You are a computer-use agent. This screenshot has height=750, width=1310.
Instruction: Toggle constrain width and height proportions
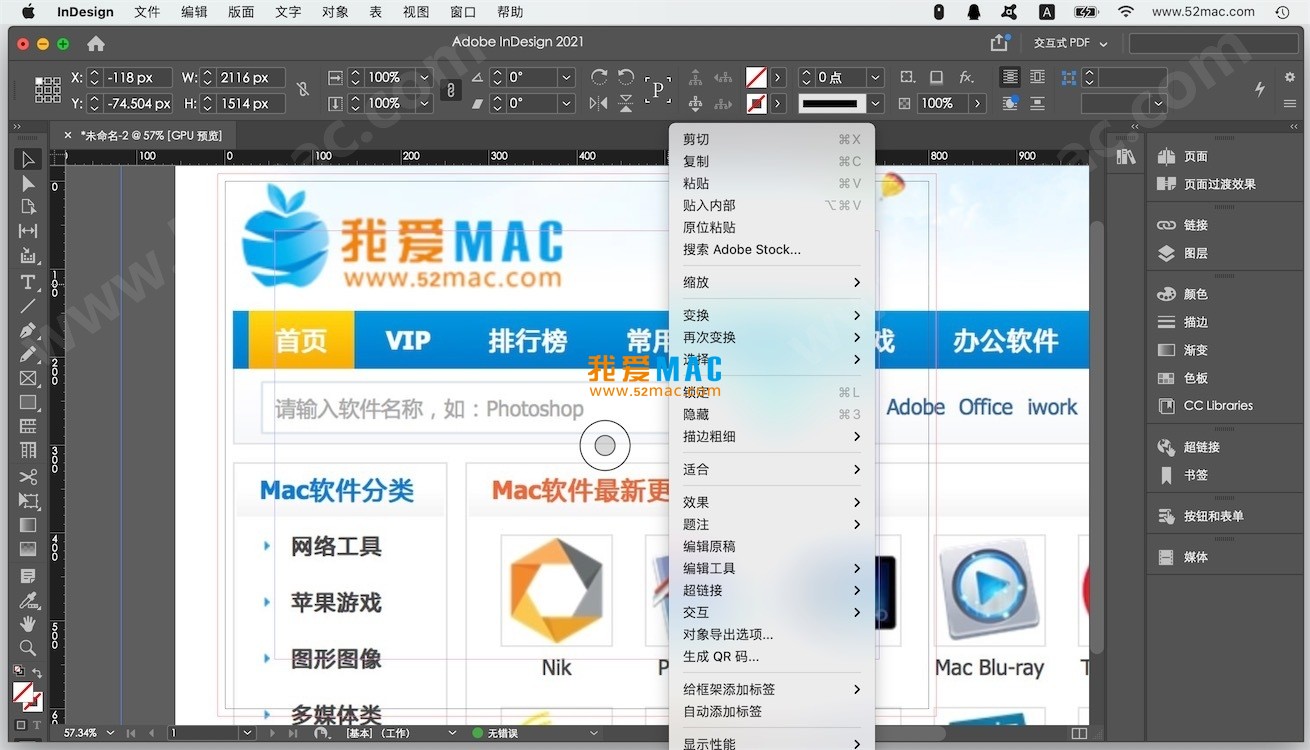[303, 90]
